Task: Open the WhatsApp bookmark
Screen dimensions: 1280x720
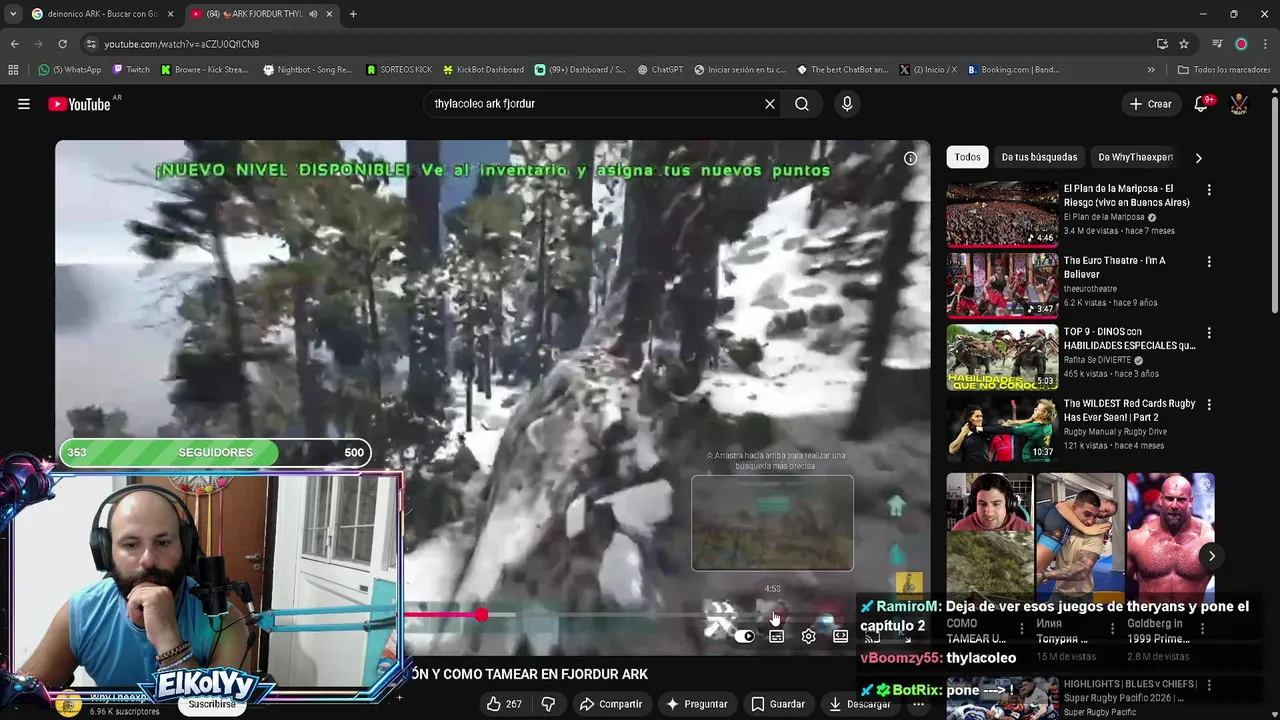Action: coord(70,70)
